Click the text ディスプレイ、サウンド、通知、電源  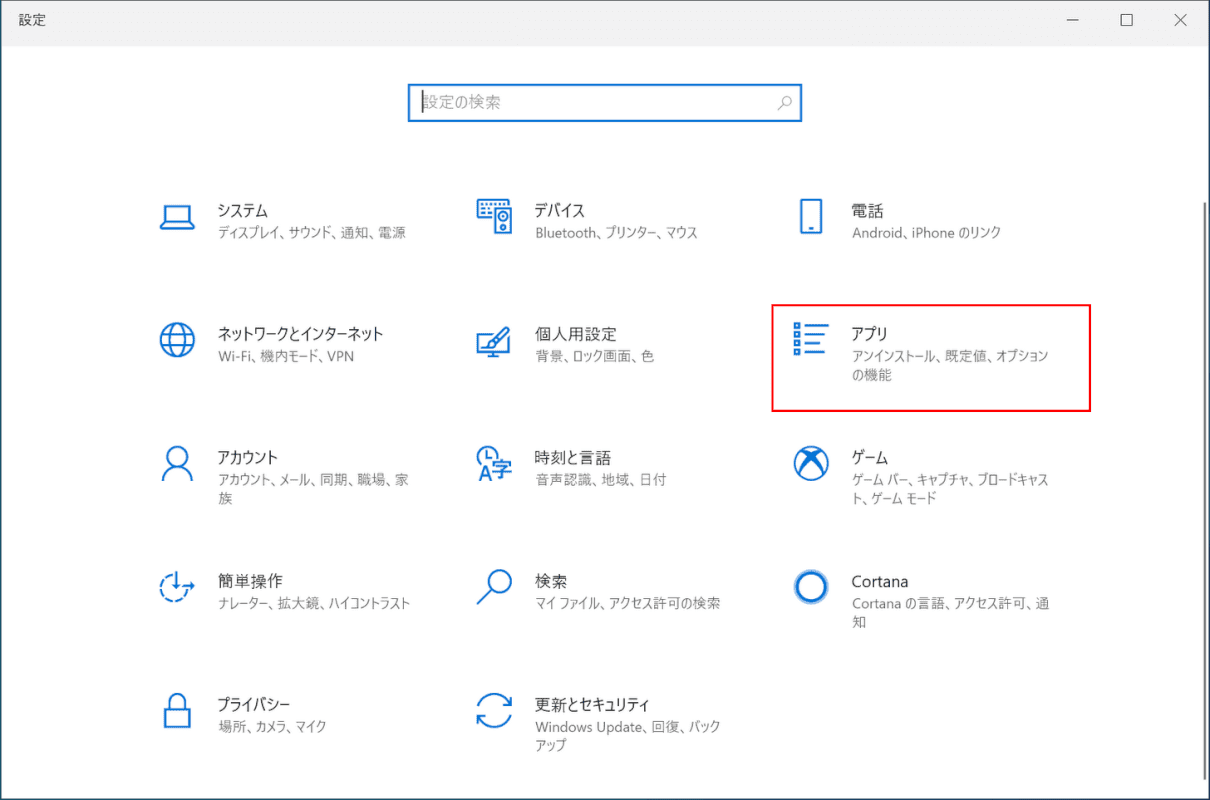pyautogui.click(x=312, y=233)
